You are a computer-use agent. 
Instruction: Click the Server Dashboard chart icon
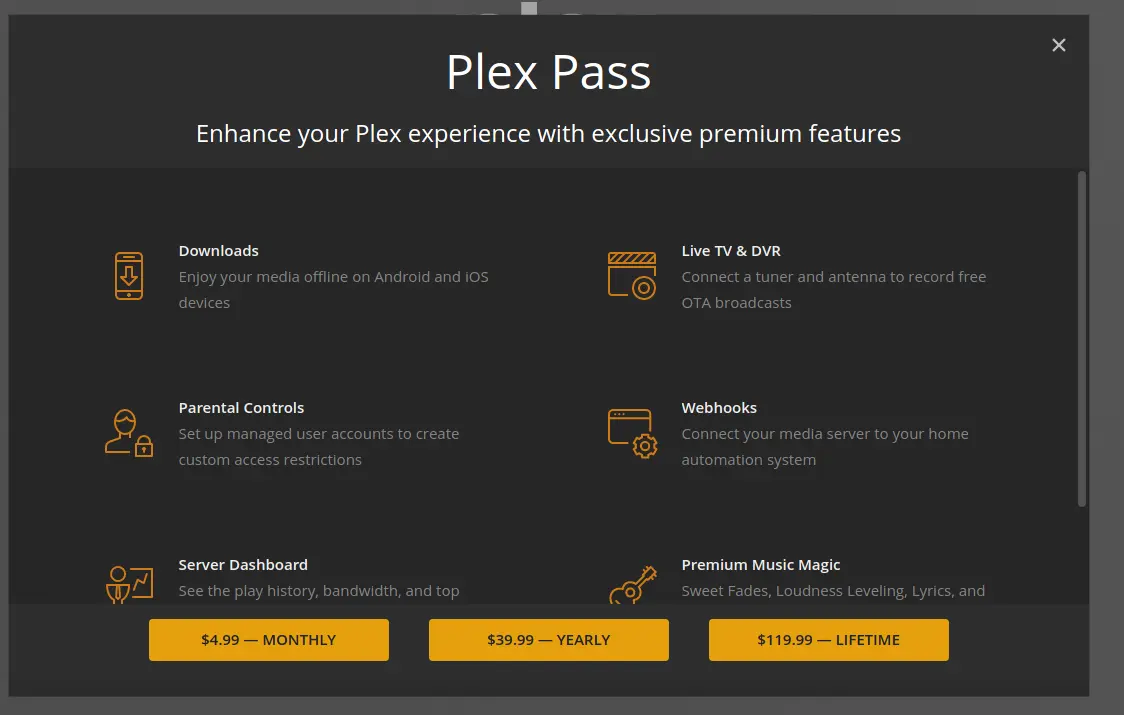pyautogui.click(x=129, y=584)
